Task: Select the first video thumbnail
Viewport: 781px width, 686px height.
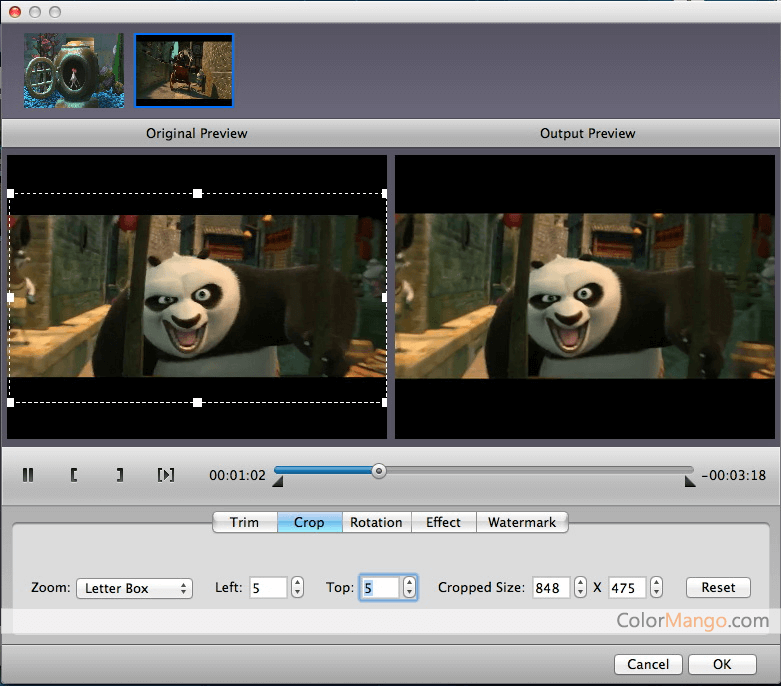Action: point(74,70)
